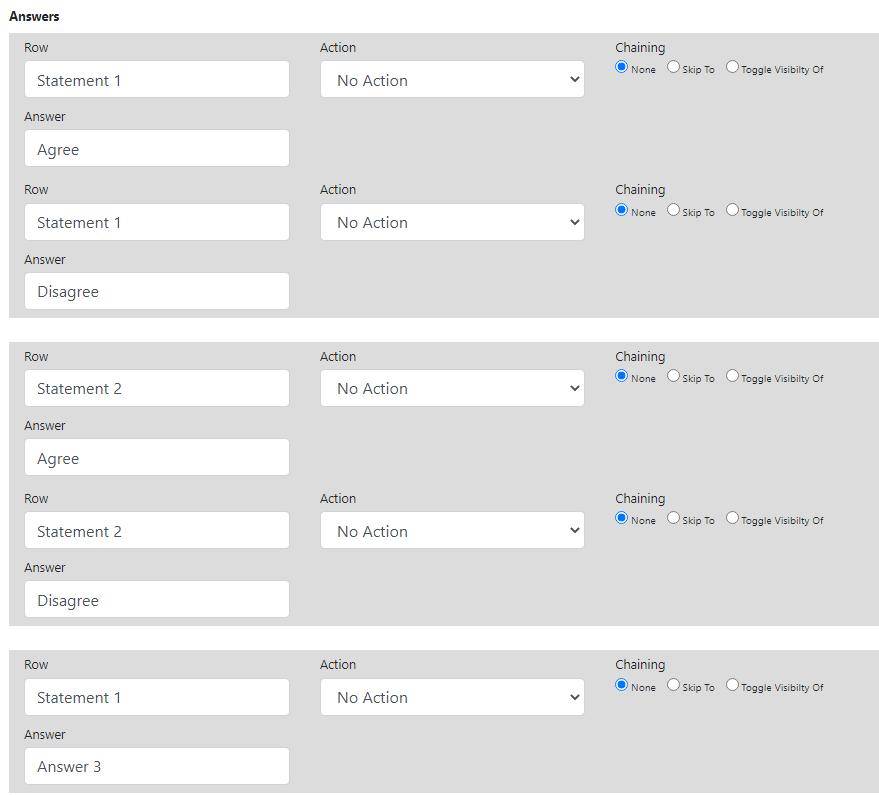Expand Action dropdown for Statement 1 Disagree row
The height and width of the screenshot is (795, 879).
point(452,222)
